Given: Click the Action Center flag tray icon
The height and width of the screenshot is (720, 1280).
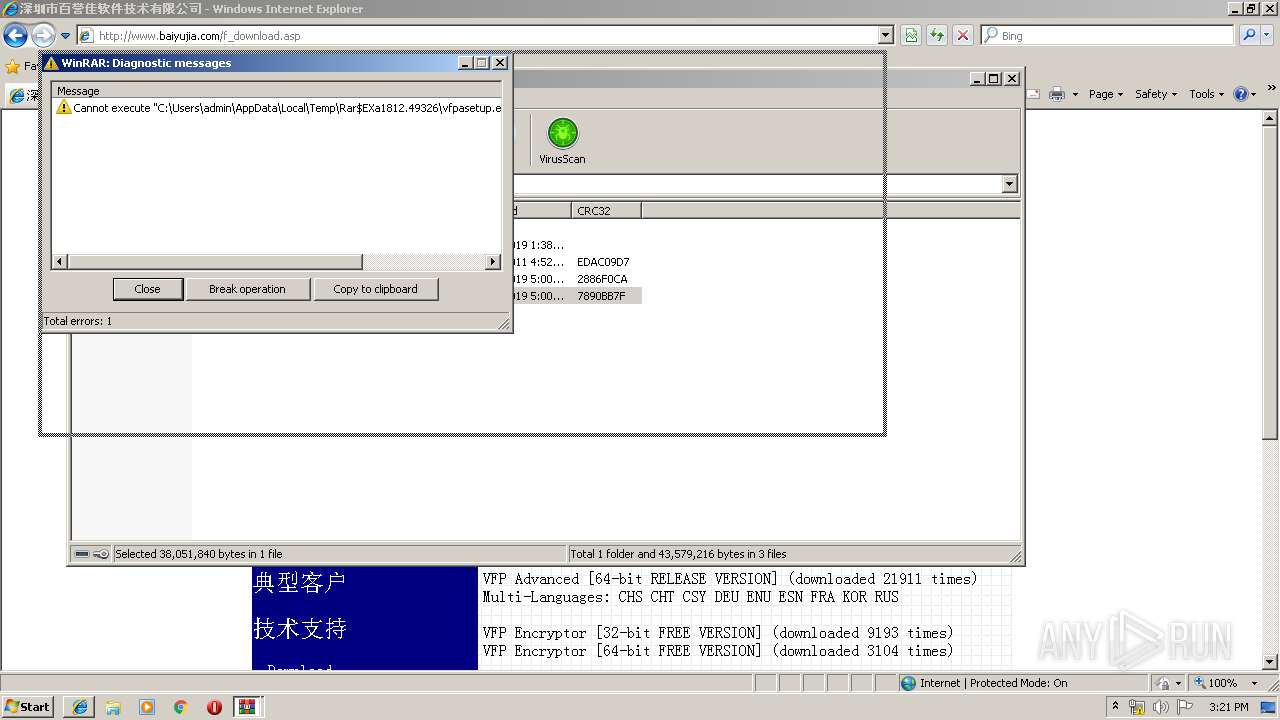Looking at the screenshot, I should click(1185, 707).
